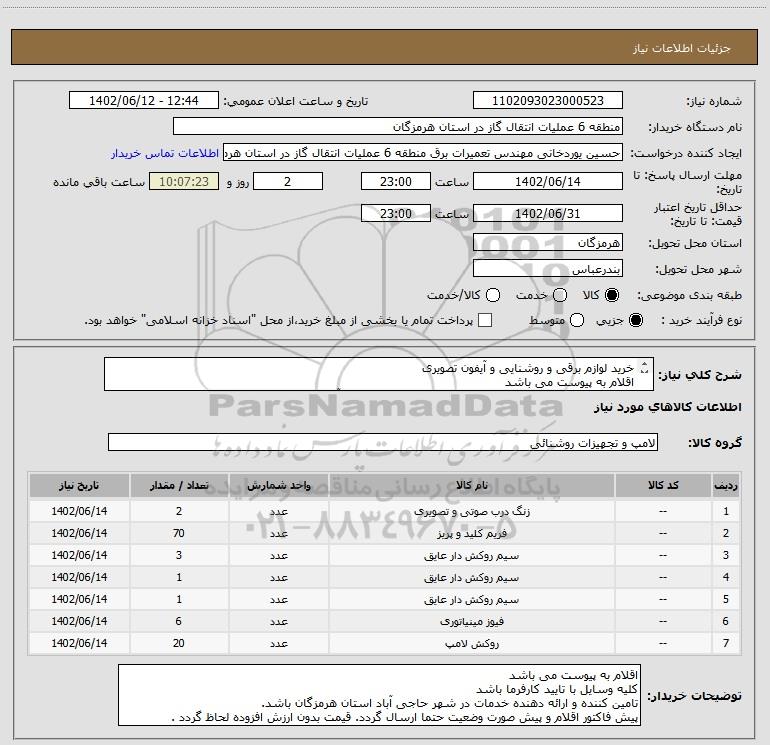Select the جزیی purchase type radio

click(x=636, y=321)
